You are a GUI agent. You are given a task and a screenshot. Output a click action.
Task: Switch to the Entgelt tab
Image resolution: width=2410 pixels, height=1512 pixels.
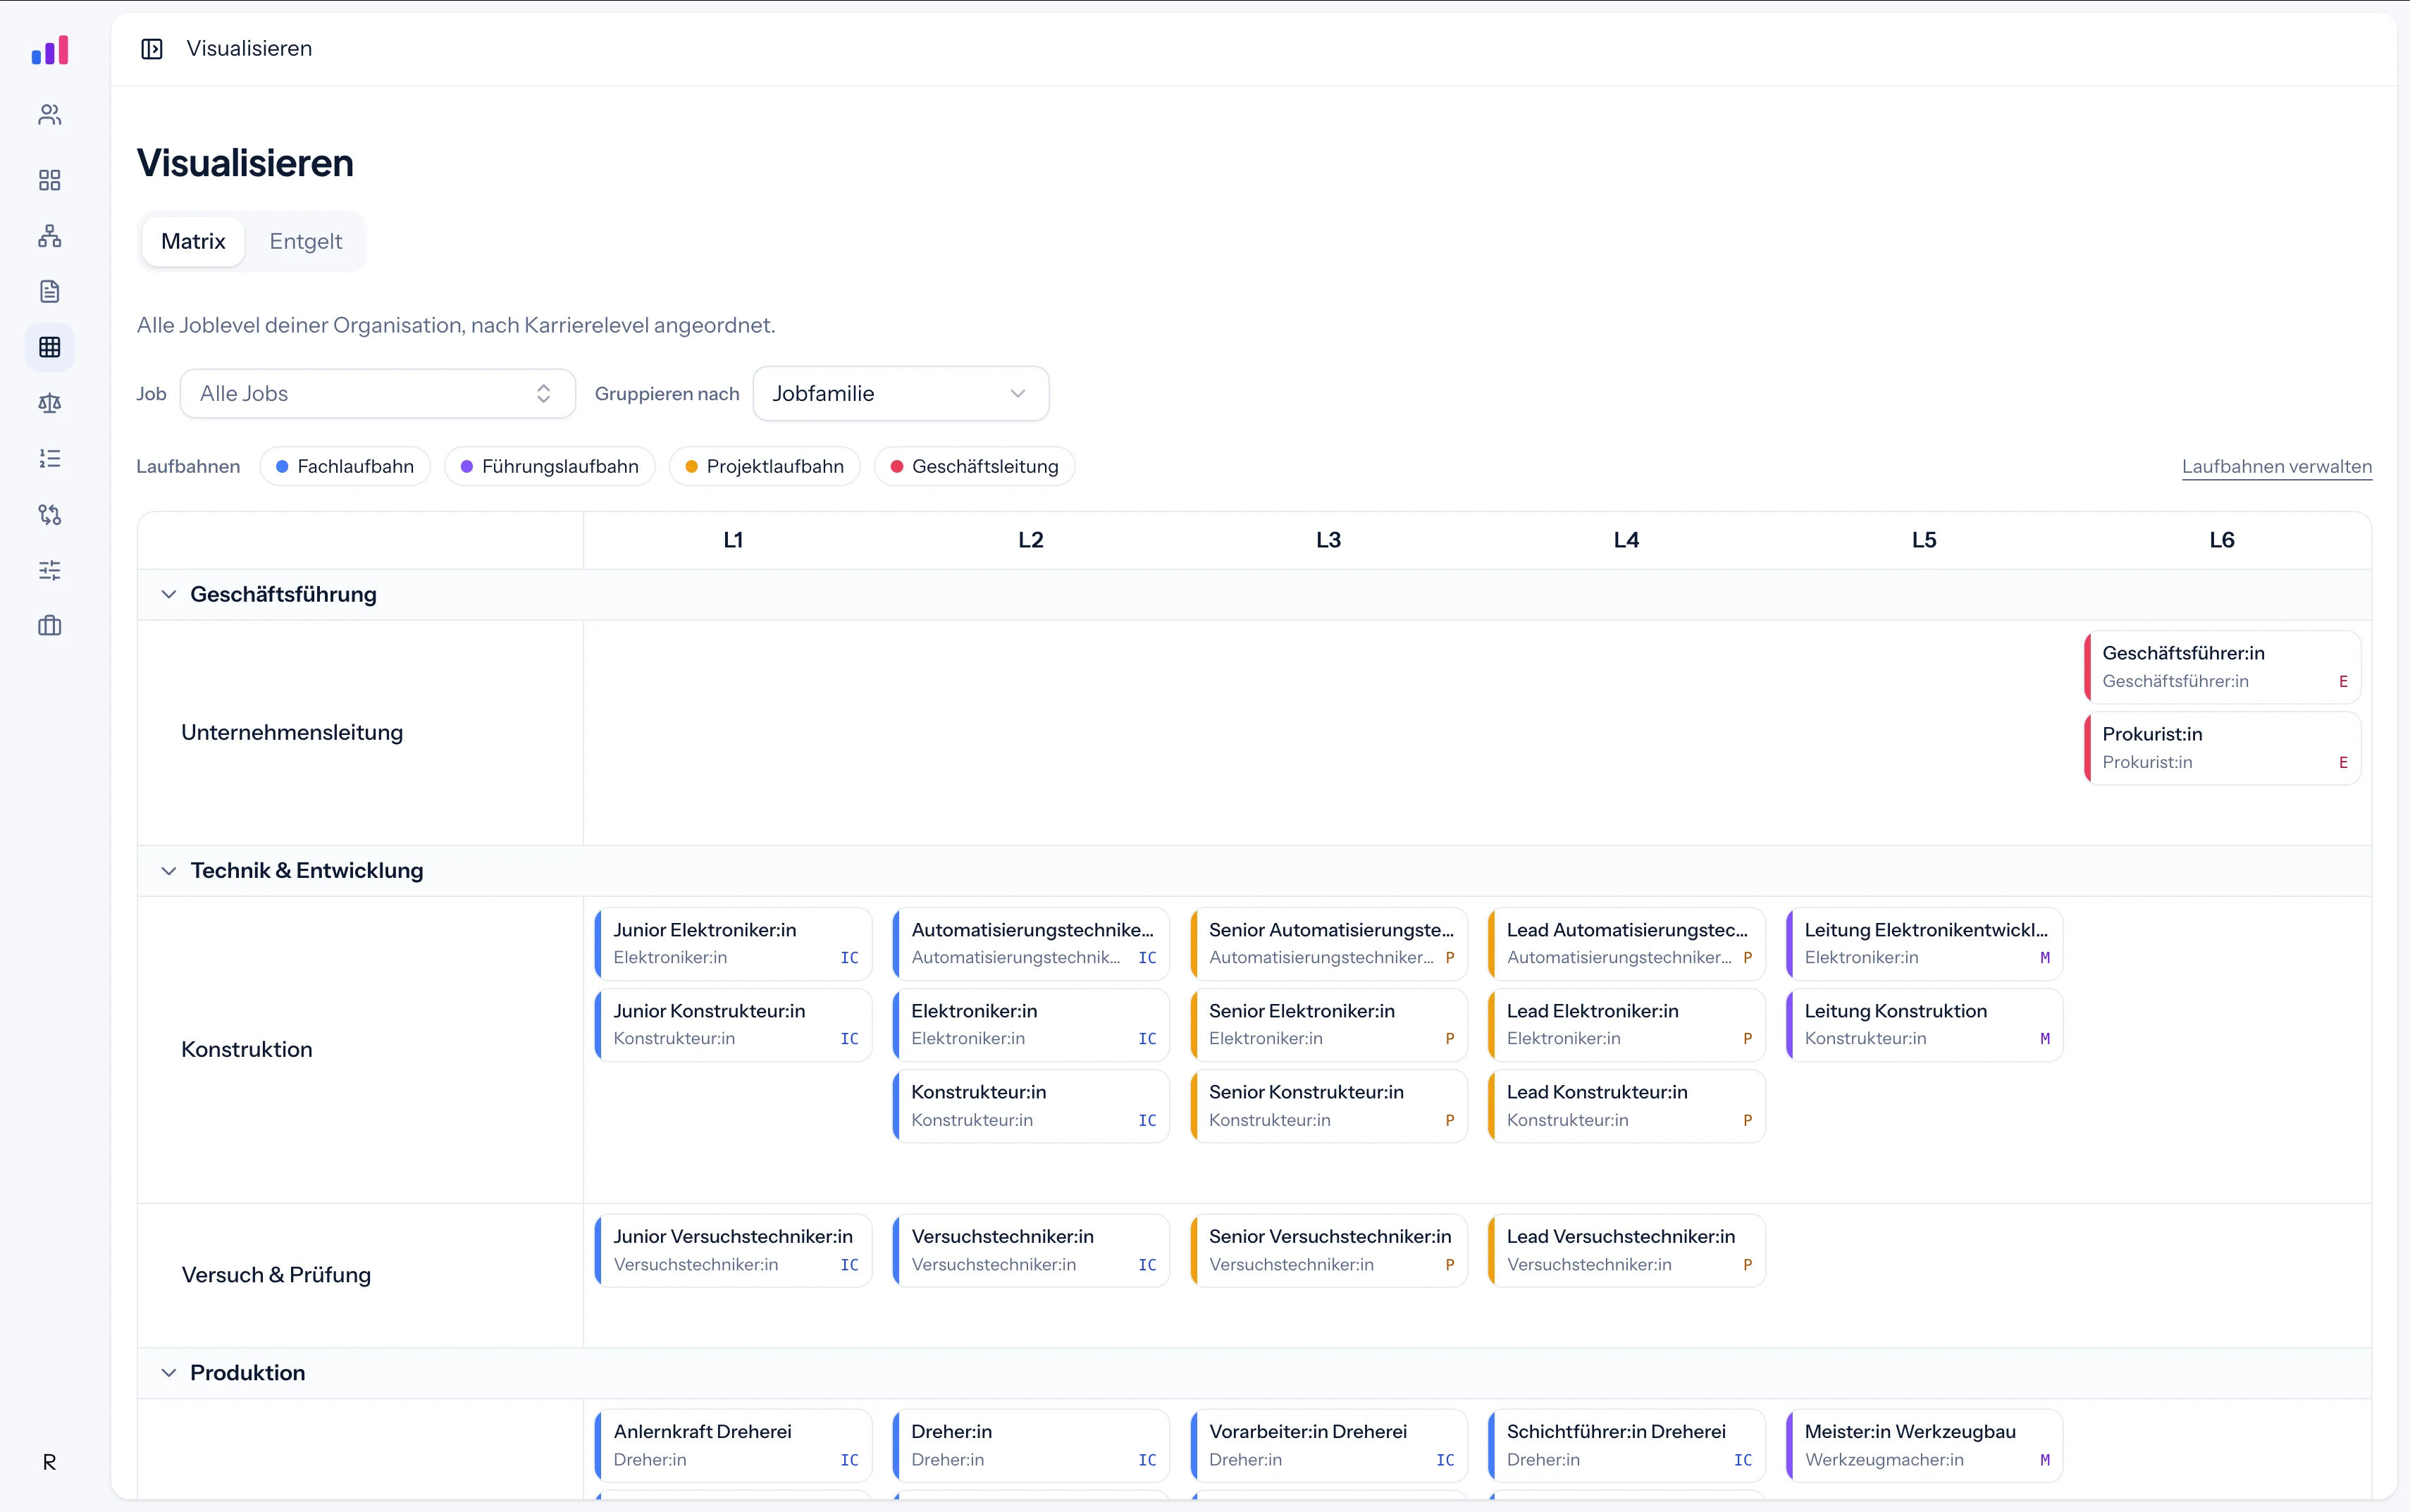(x=306, y=241)
